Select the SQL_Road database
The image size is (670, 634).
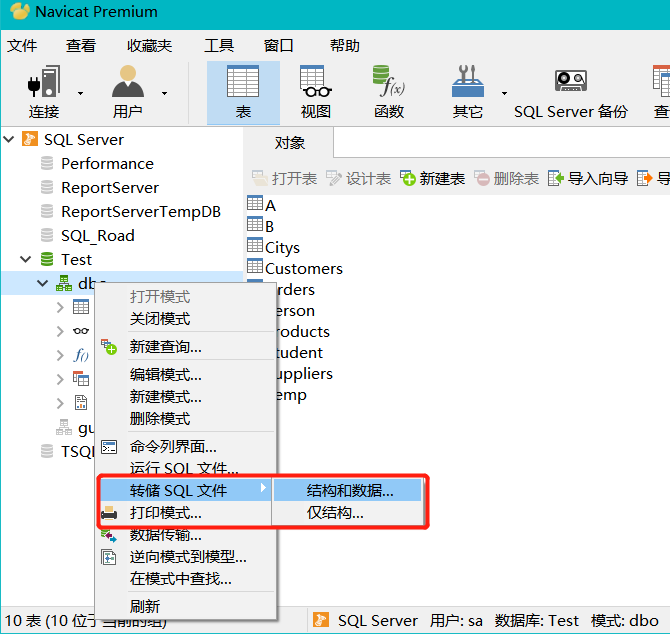coord(98,235)
